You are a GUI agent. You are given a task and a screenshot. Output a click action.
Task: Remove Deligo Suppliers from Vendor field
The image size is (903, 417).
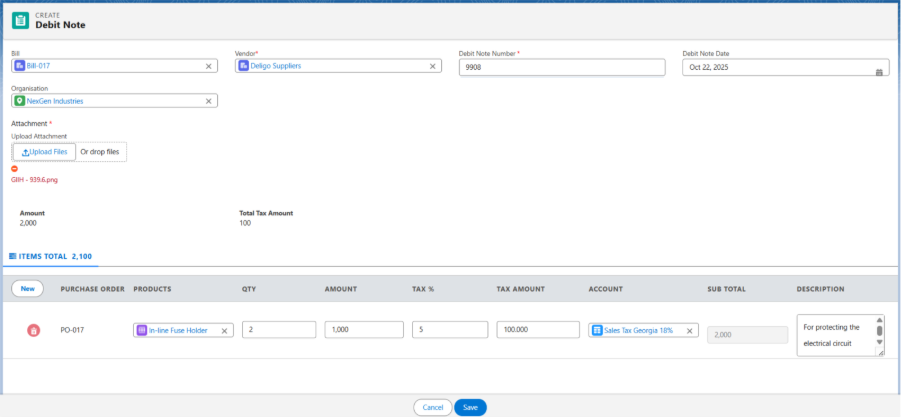click(433, 66)
